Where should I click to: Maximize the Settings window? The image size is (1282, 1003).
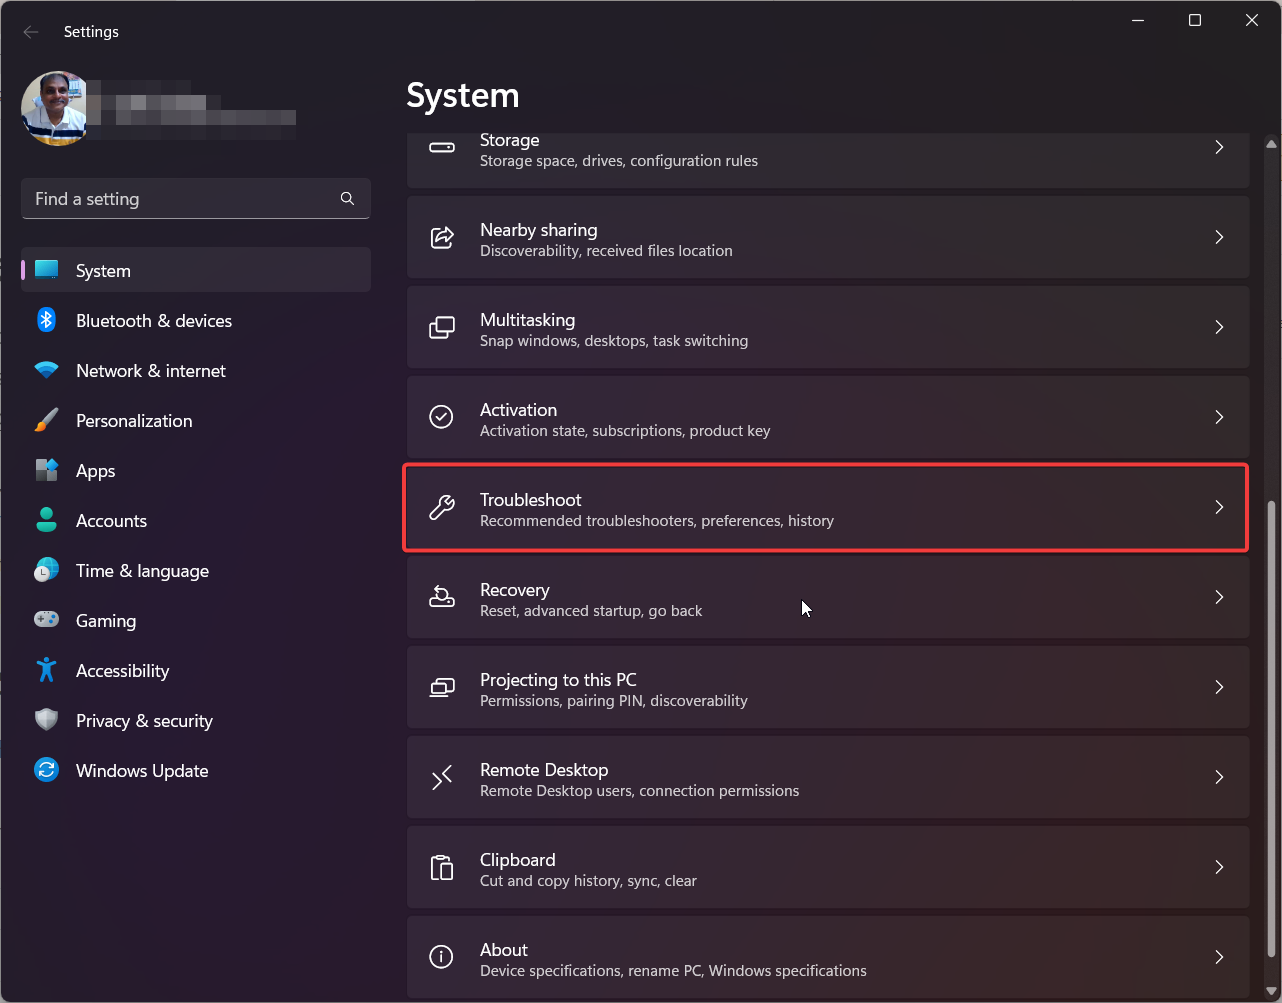coord(1195,20)
